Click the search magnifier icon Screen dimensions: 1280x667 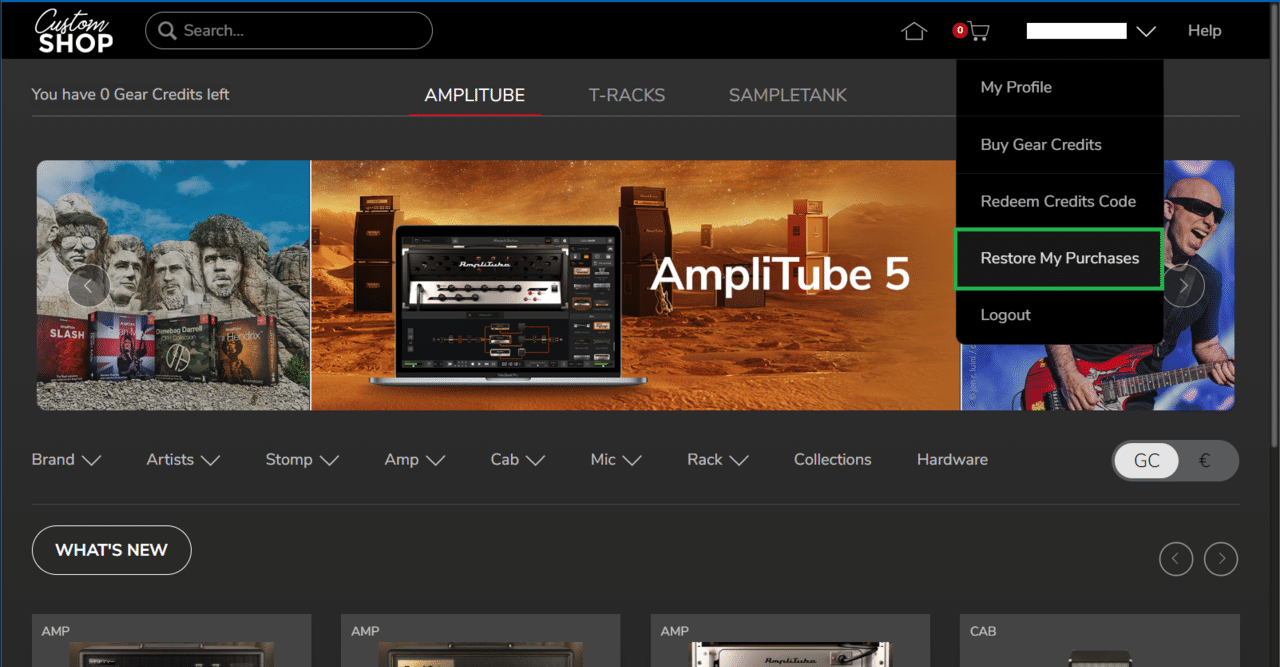[166, 31]
